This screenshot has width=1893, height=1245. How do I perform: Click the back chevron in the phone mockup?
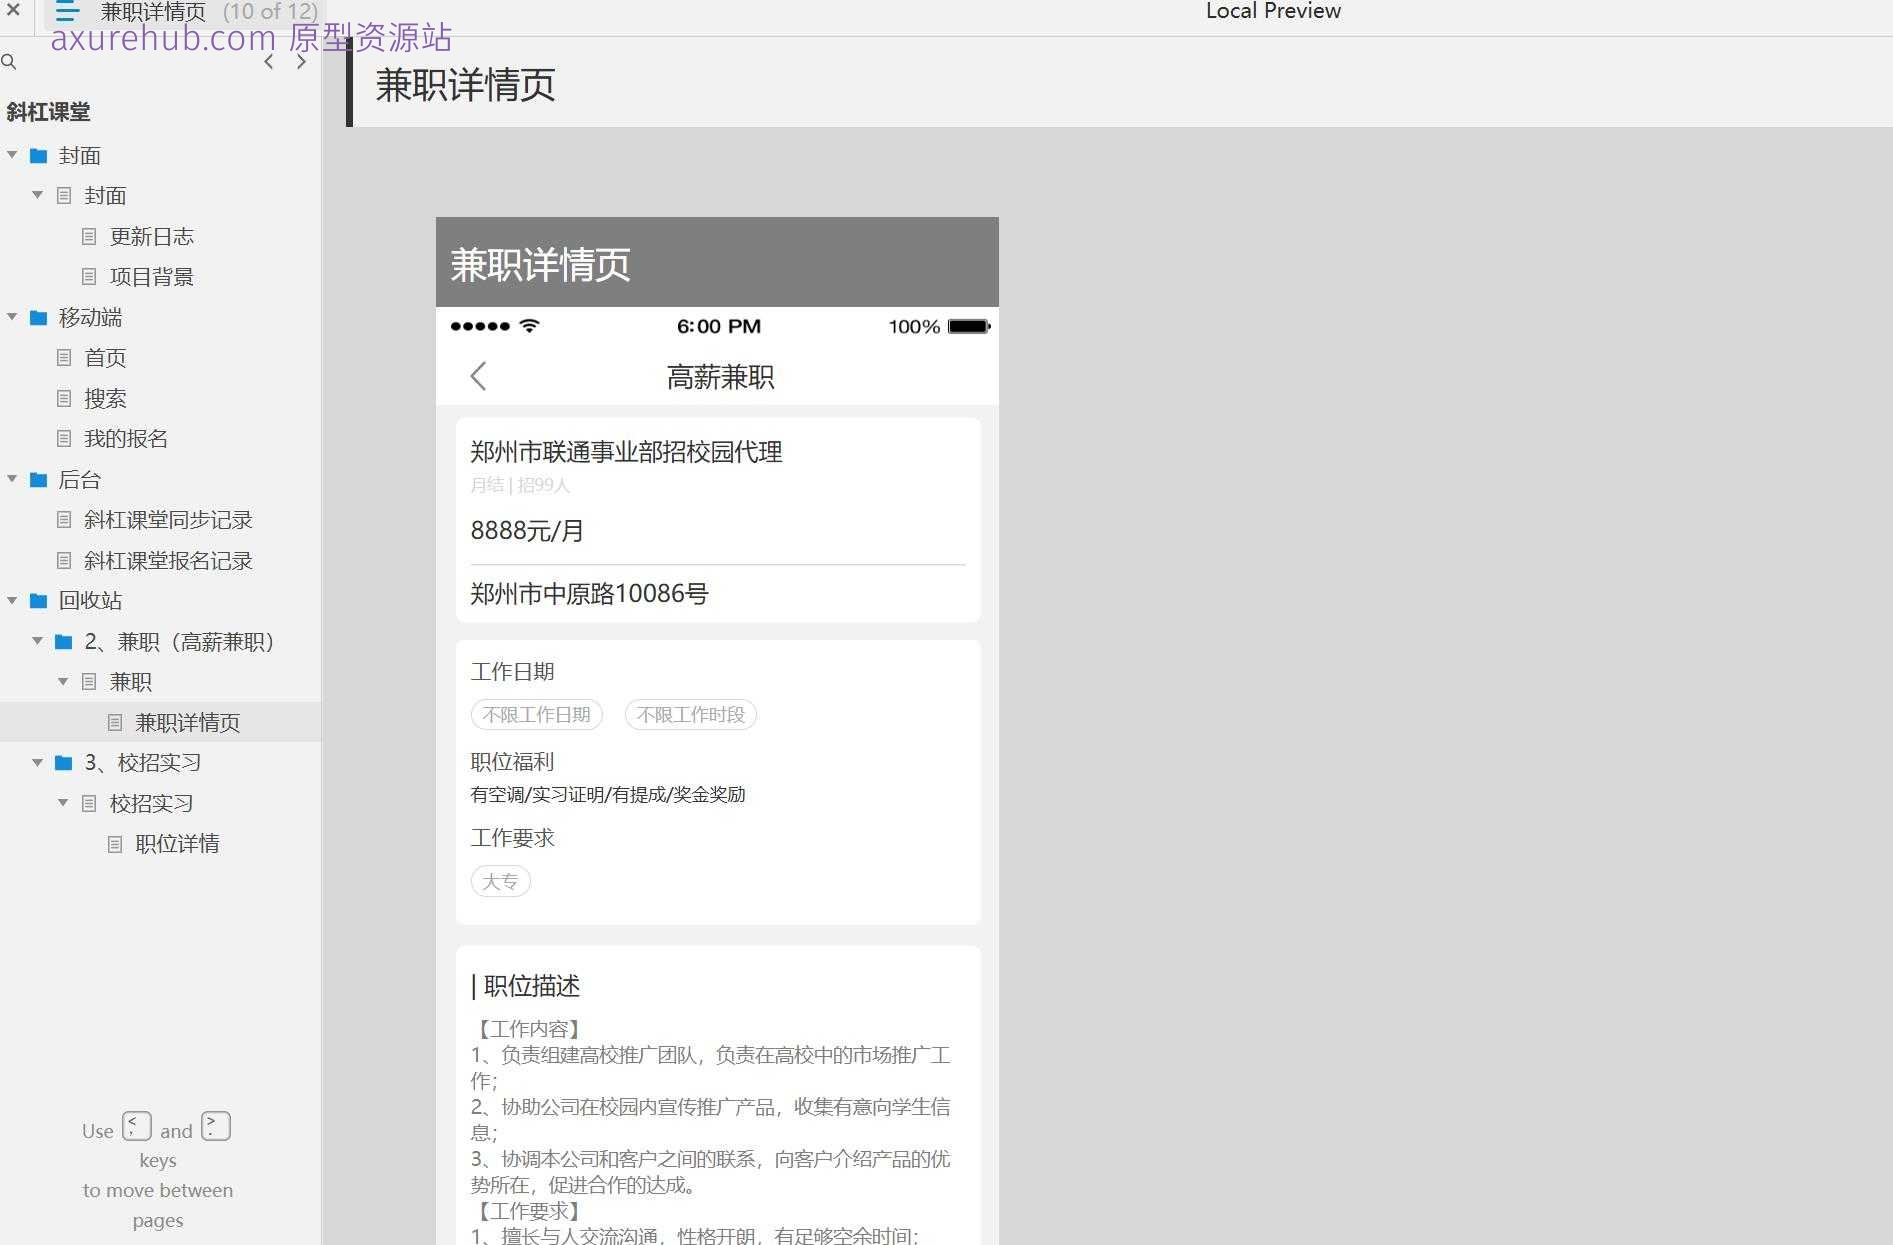tap(478, 376)
